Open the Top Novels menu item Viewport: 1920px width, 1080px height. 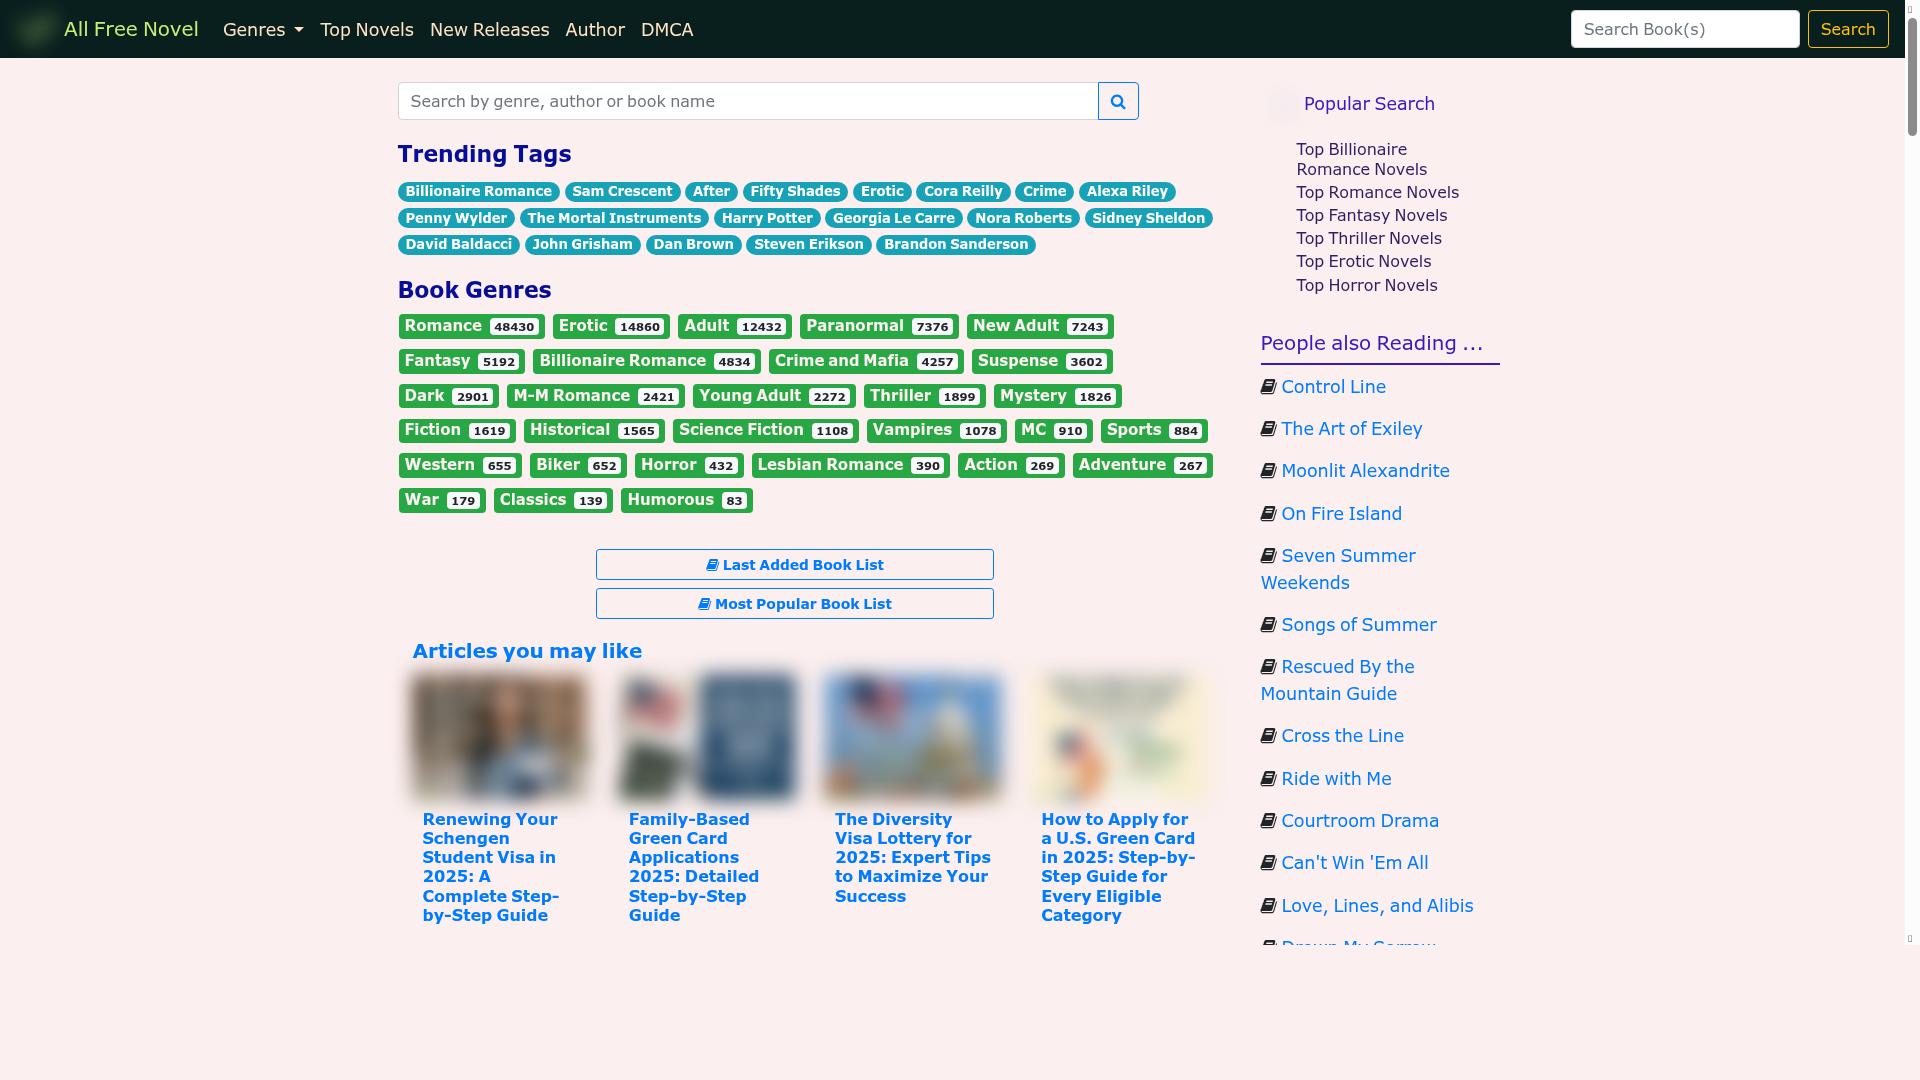(x=366, y=29)
